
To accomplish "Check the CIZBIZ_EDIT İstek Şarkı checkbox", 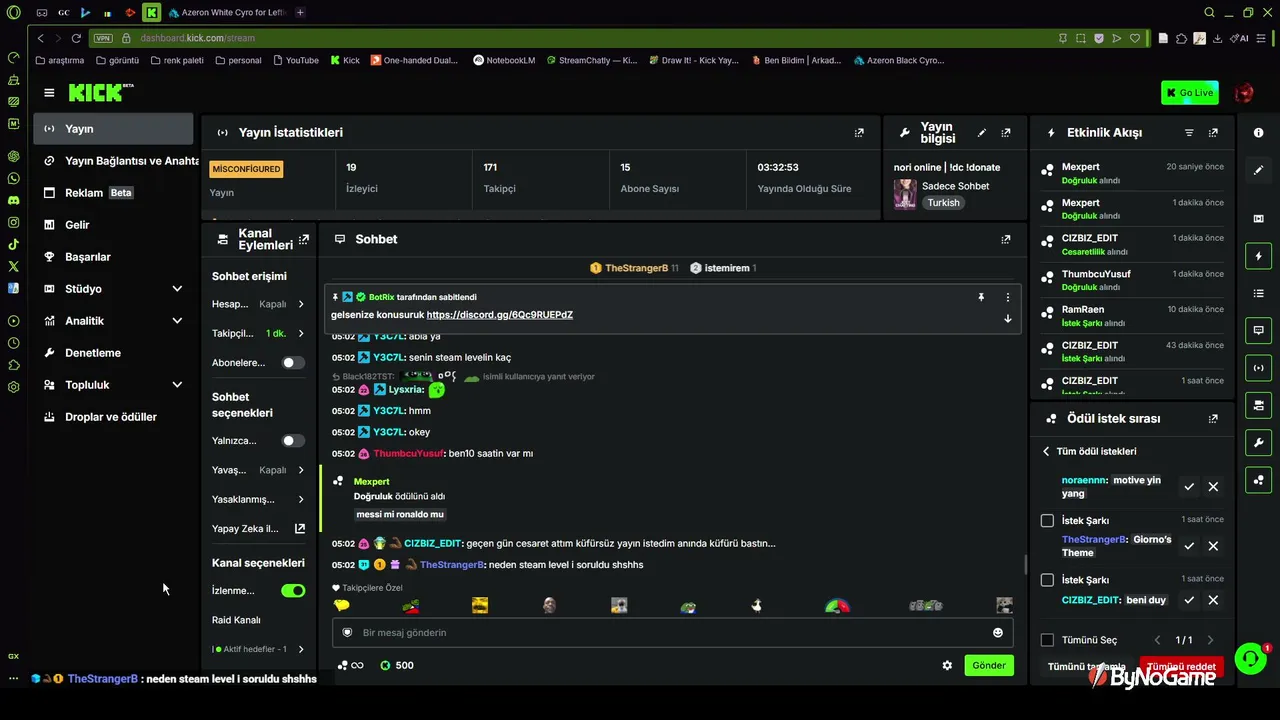I will point(1047,580).
